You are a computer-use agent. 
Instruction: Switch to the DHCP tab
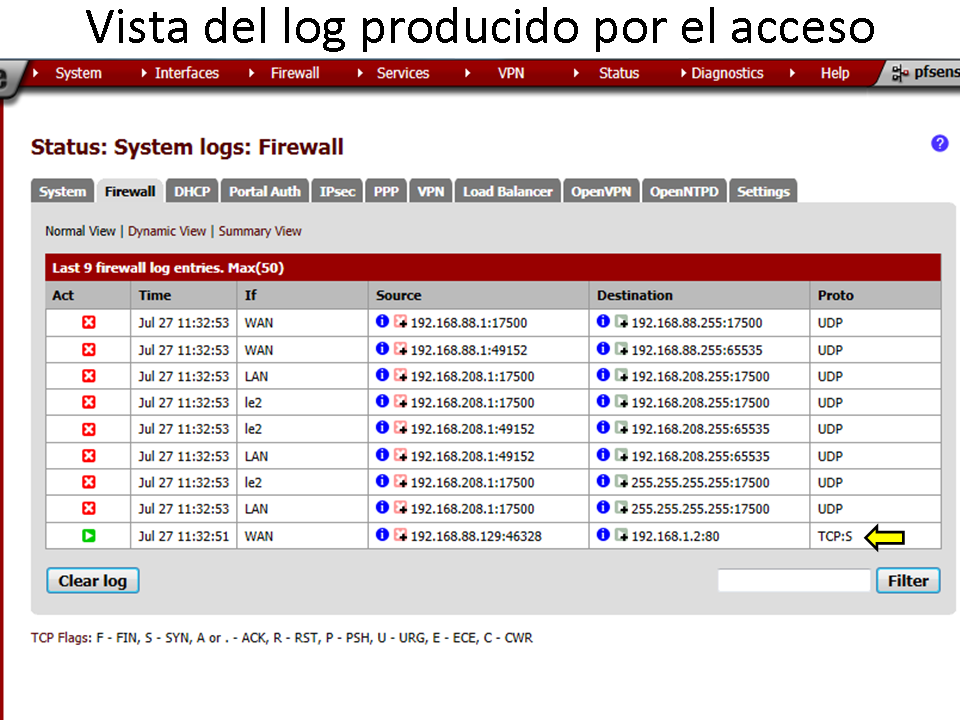point(191,192)
